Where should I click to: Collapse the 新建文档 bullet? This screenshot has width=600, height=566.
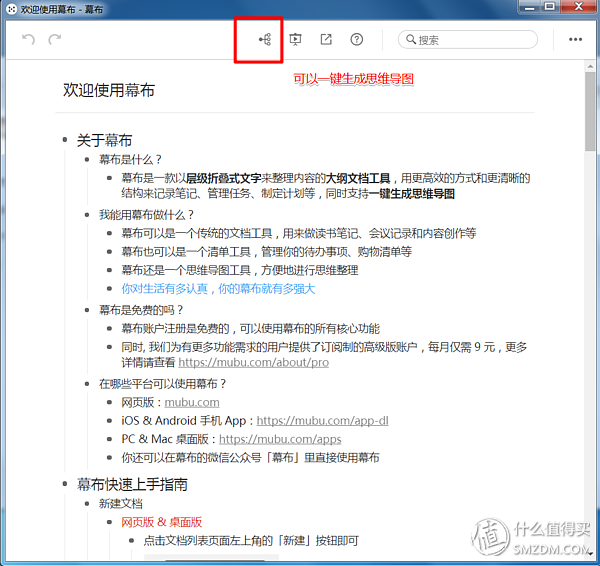87,503
